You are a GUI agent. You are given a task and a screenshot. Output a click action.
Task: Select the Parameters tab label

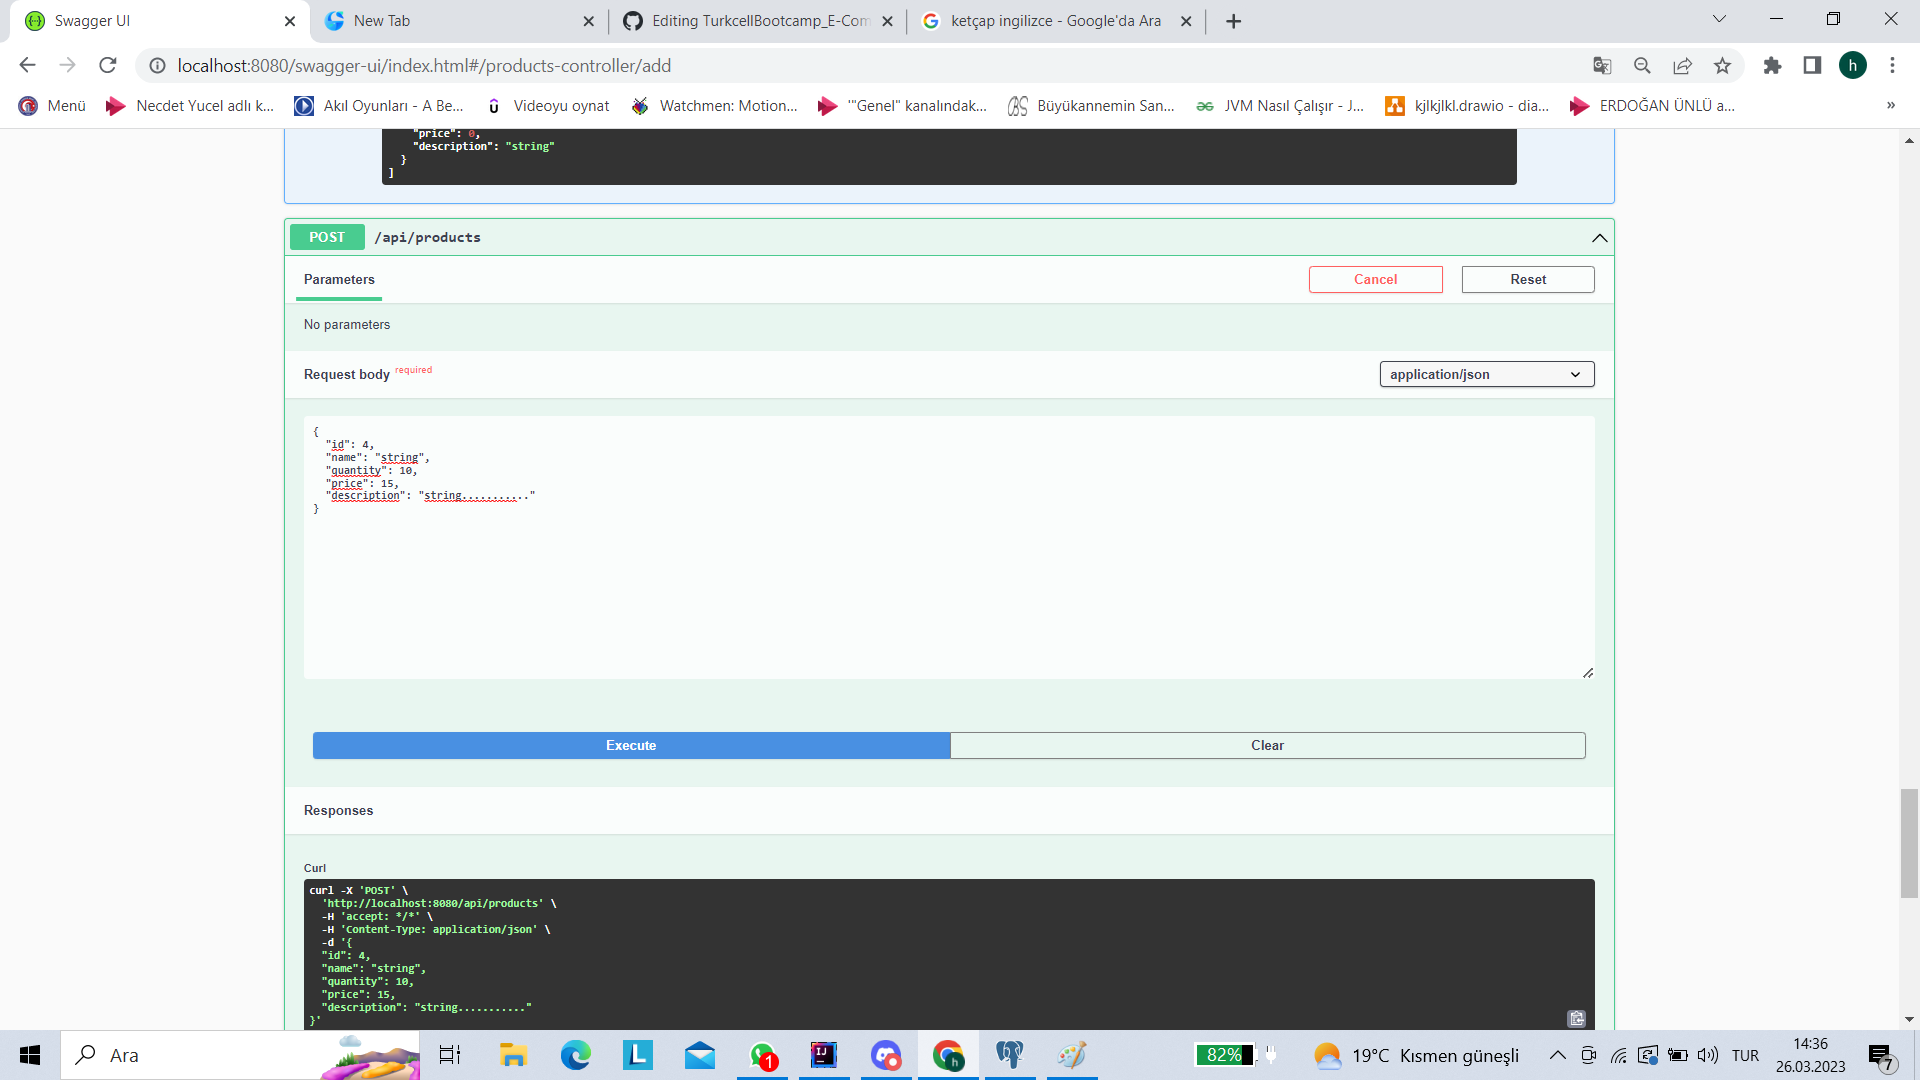339,279
